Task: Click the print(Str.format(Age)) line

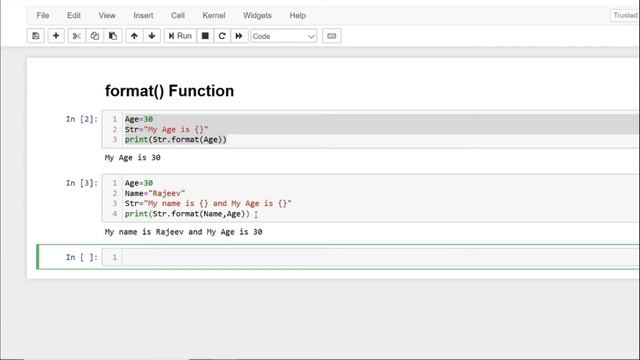Action: [x=176, y=140]
